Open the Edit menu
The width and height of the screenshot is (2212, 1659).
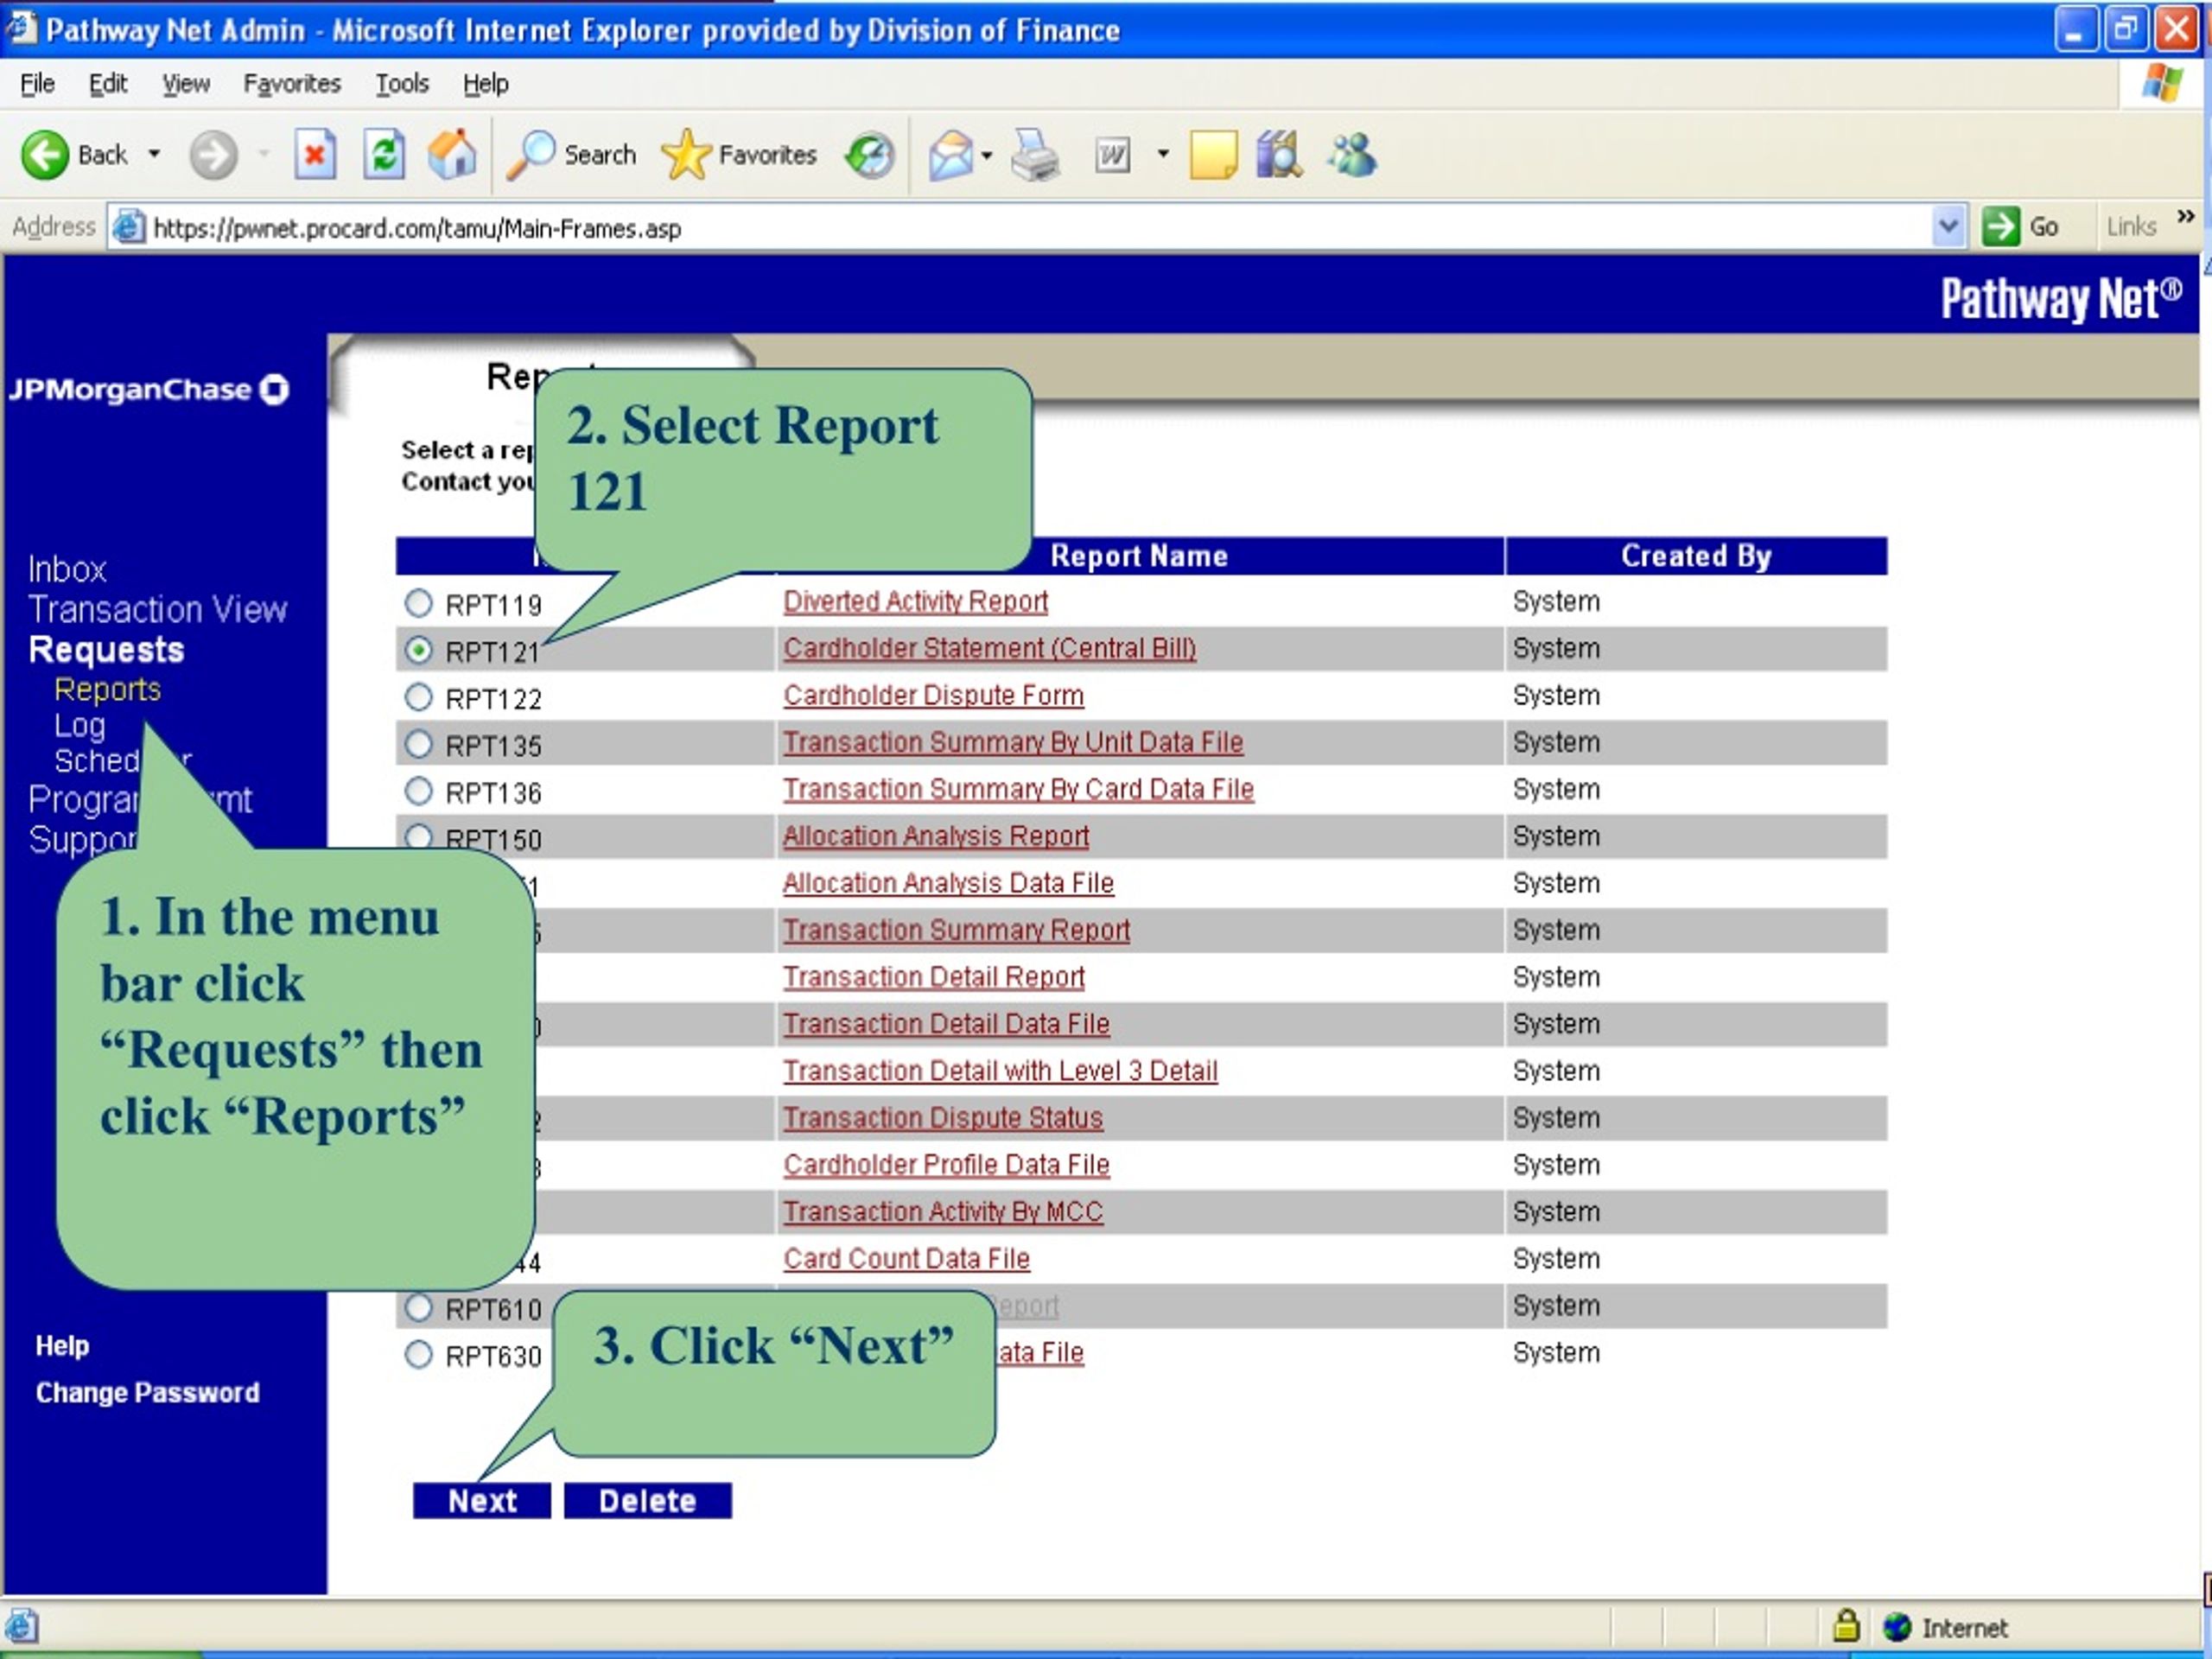click(x=108, y=84)
